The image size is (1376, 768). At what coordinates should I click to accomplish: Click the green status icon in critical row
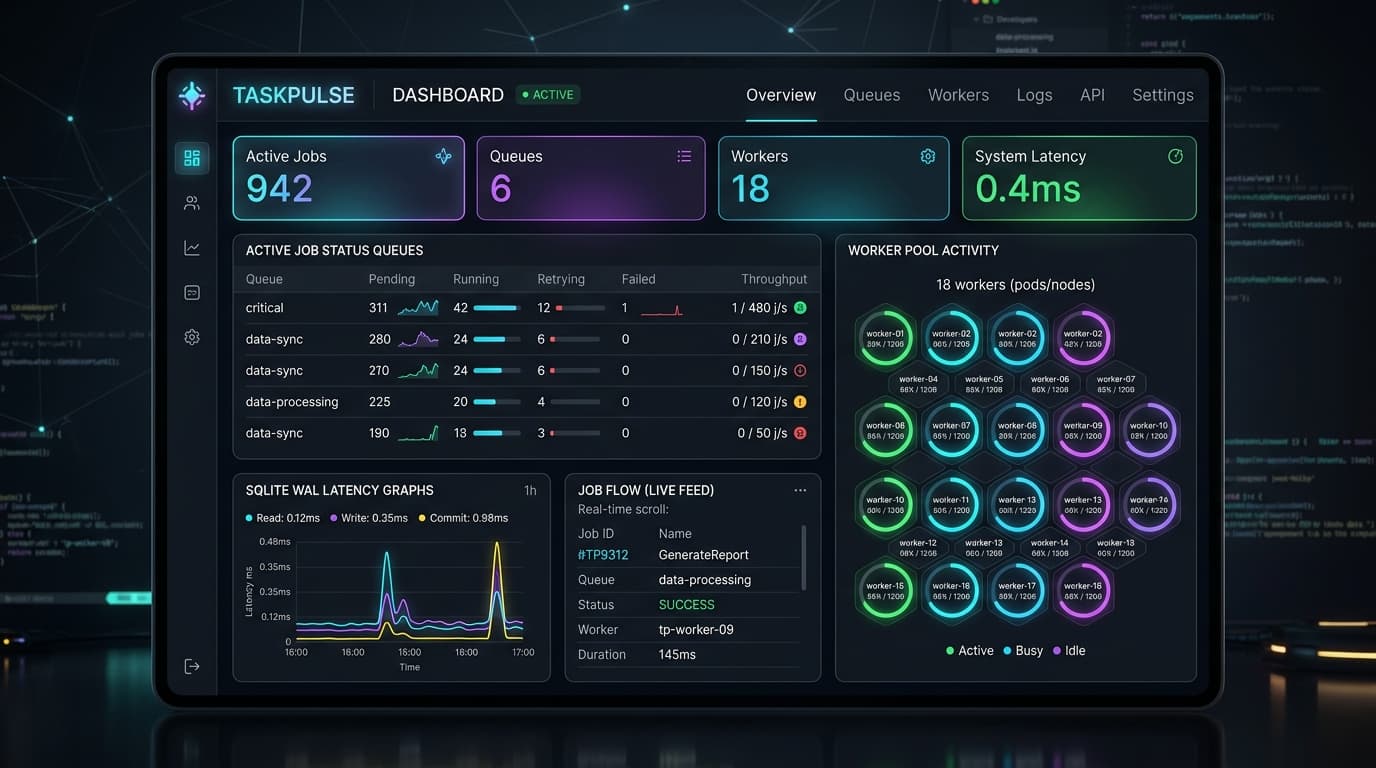click(x=800, y=308)
